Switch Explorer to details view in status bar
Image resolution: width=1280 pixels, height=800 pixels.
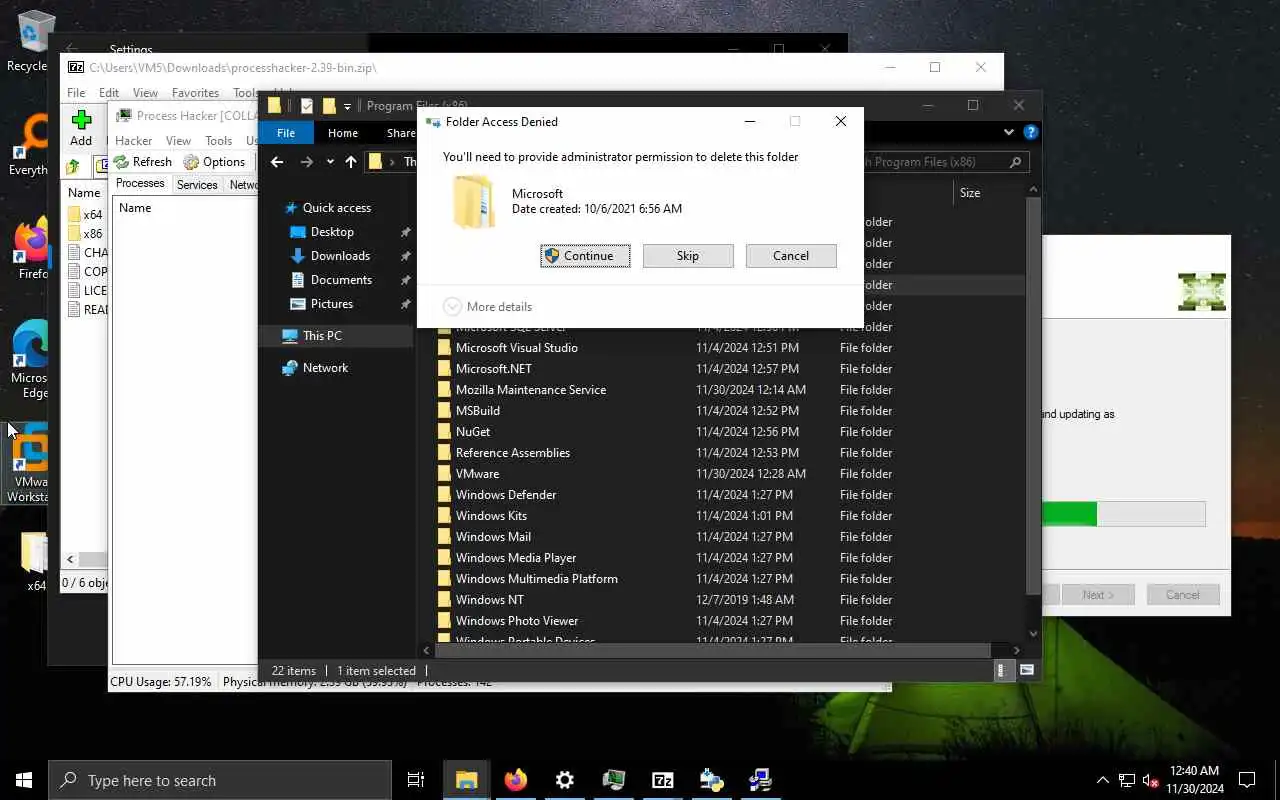tap(1004, 671)
